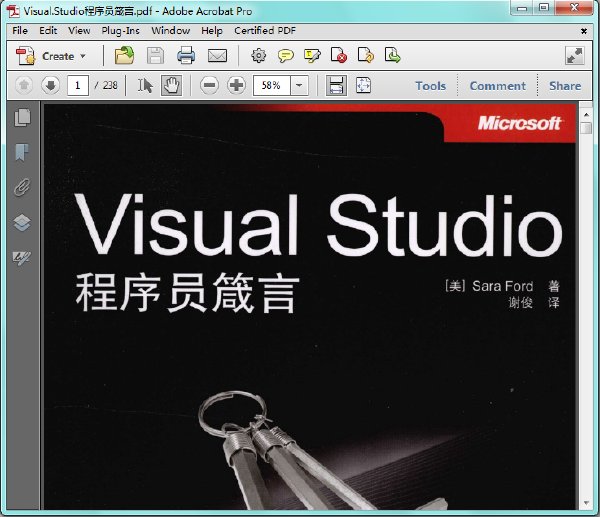Show the Attachments paperclip panel
Image resolution: width=600 pixels, height=517 pixels.
[22, 188]
